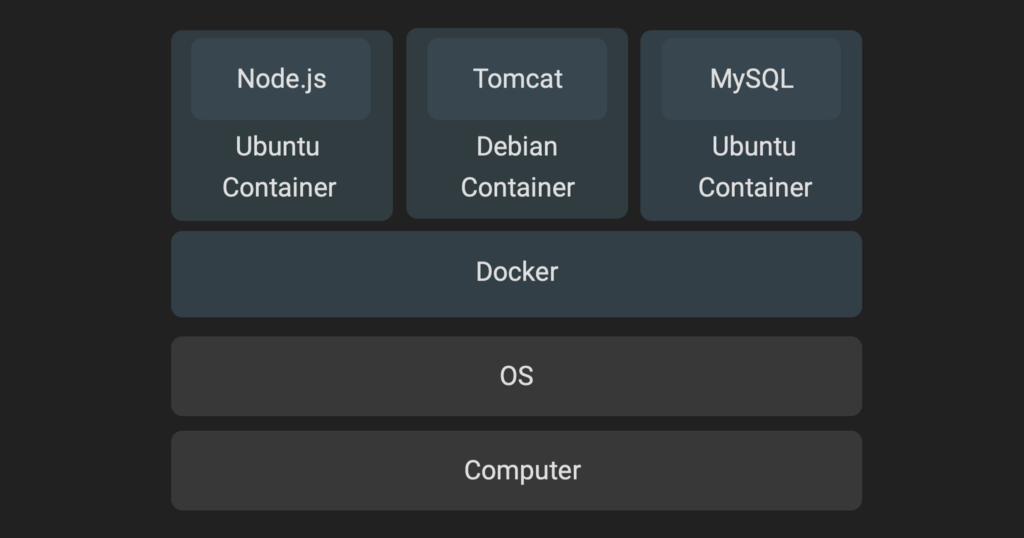This screenshot has width=1024, height=538.
Task: Select Container text under Node.js's Ubuntu
Action: click(279, 187)
